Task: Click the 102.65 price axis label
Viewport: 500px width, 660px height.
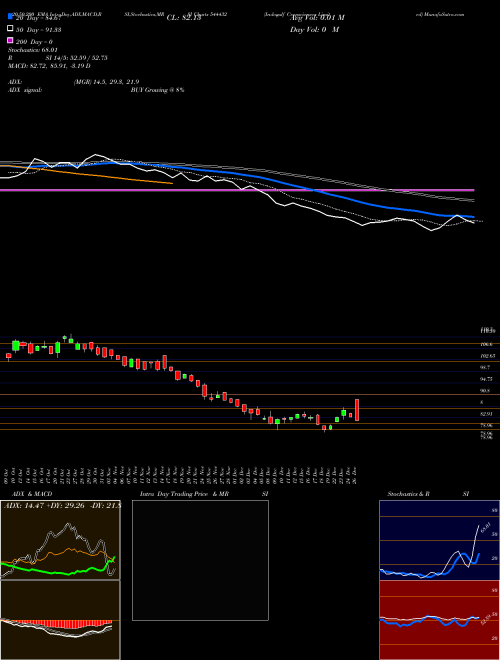Action: 487,356
